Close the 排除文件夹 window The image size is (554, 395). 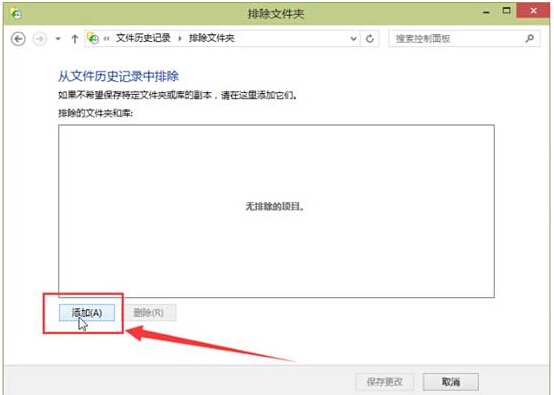(x=533, y=11)
